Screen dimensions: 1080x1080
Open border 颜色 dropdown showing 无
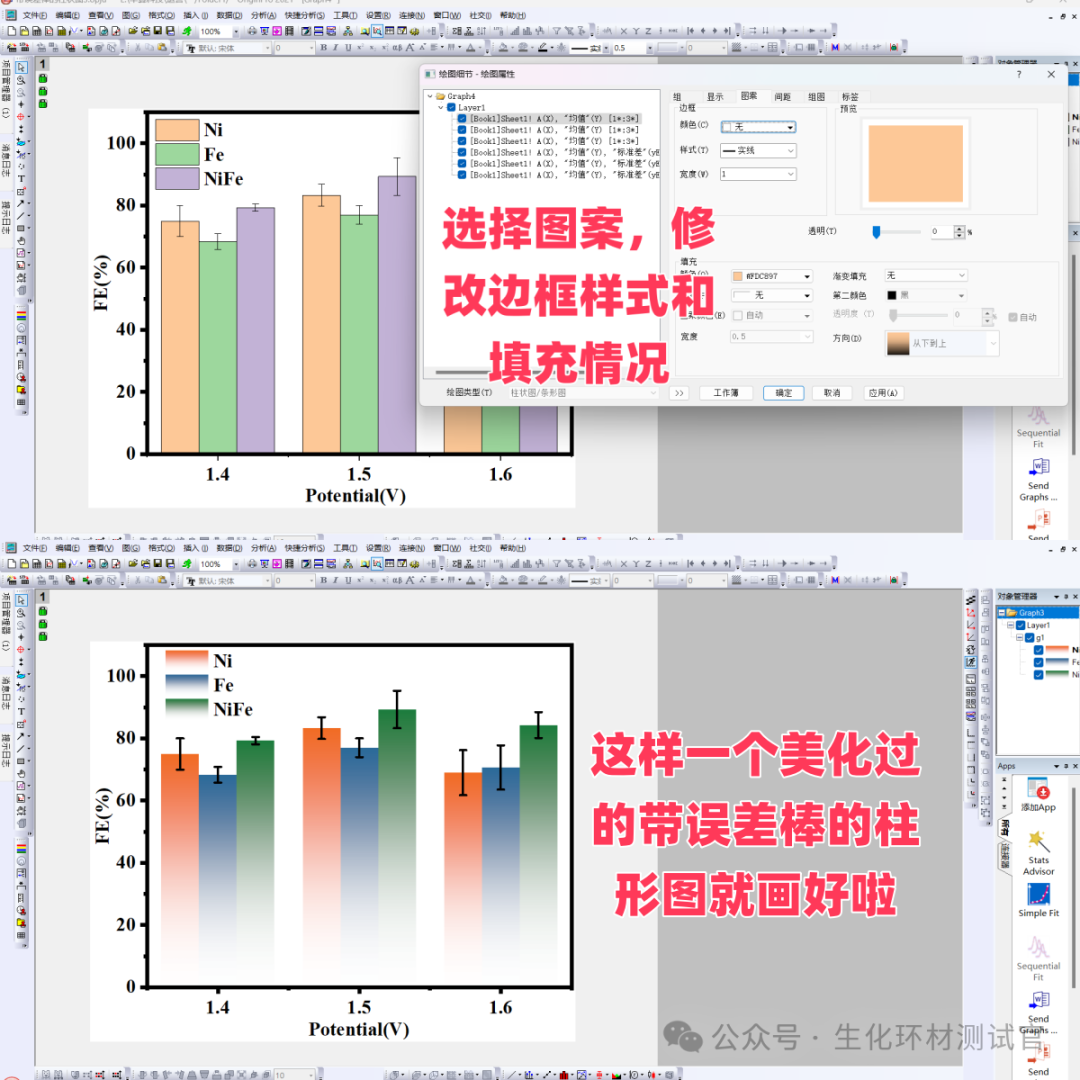point(758,127)
